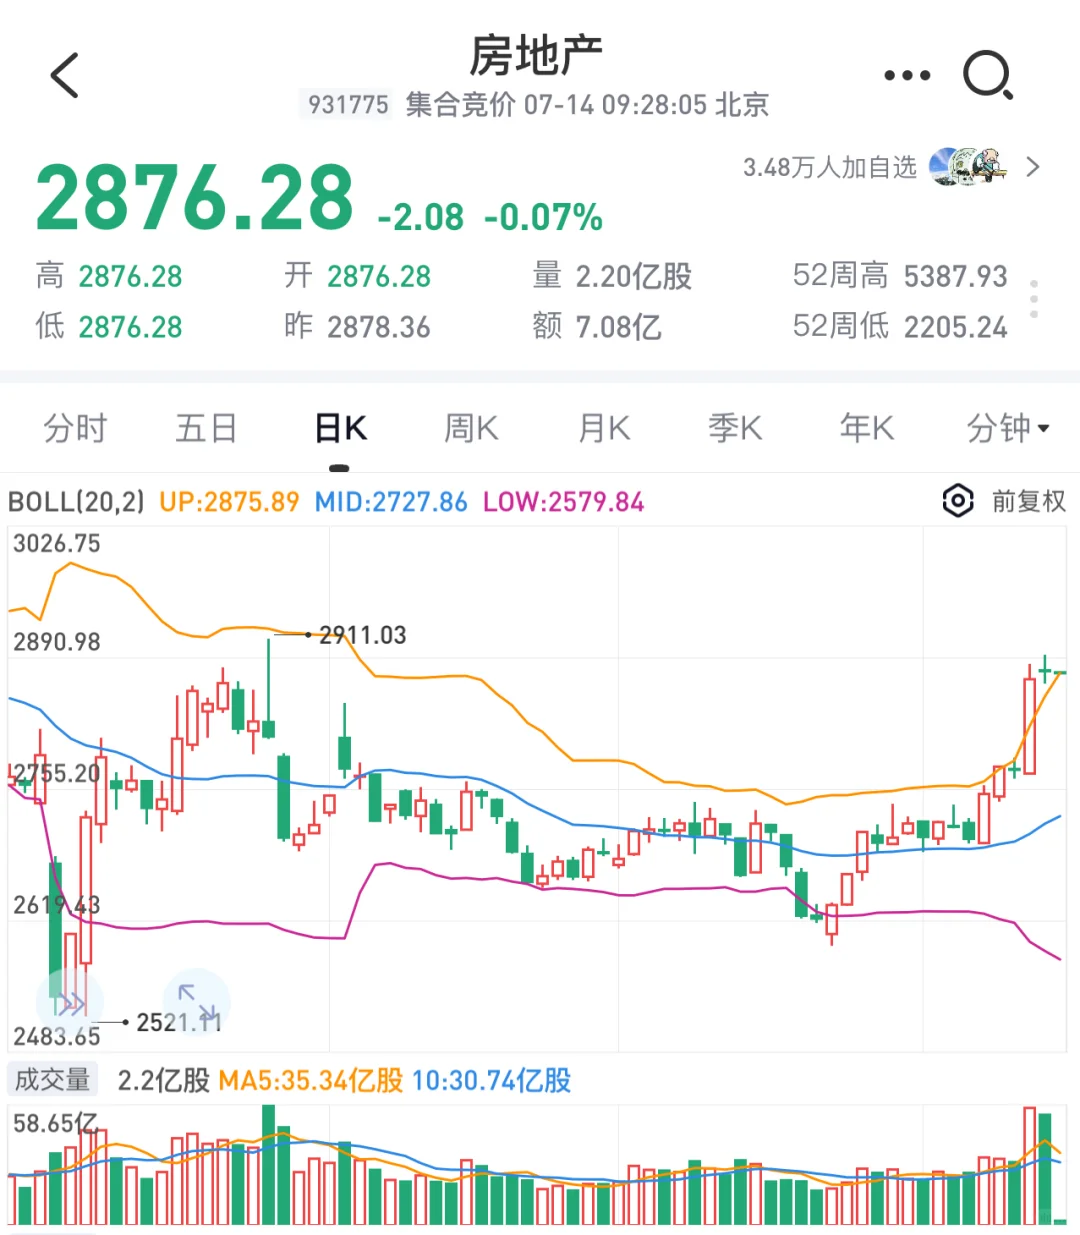Tap the 房地产 title
This screenshot has height=1235, width=1080.
[x=536, y=56]
